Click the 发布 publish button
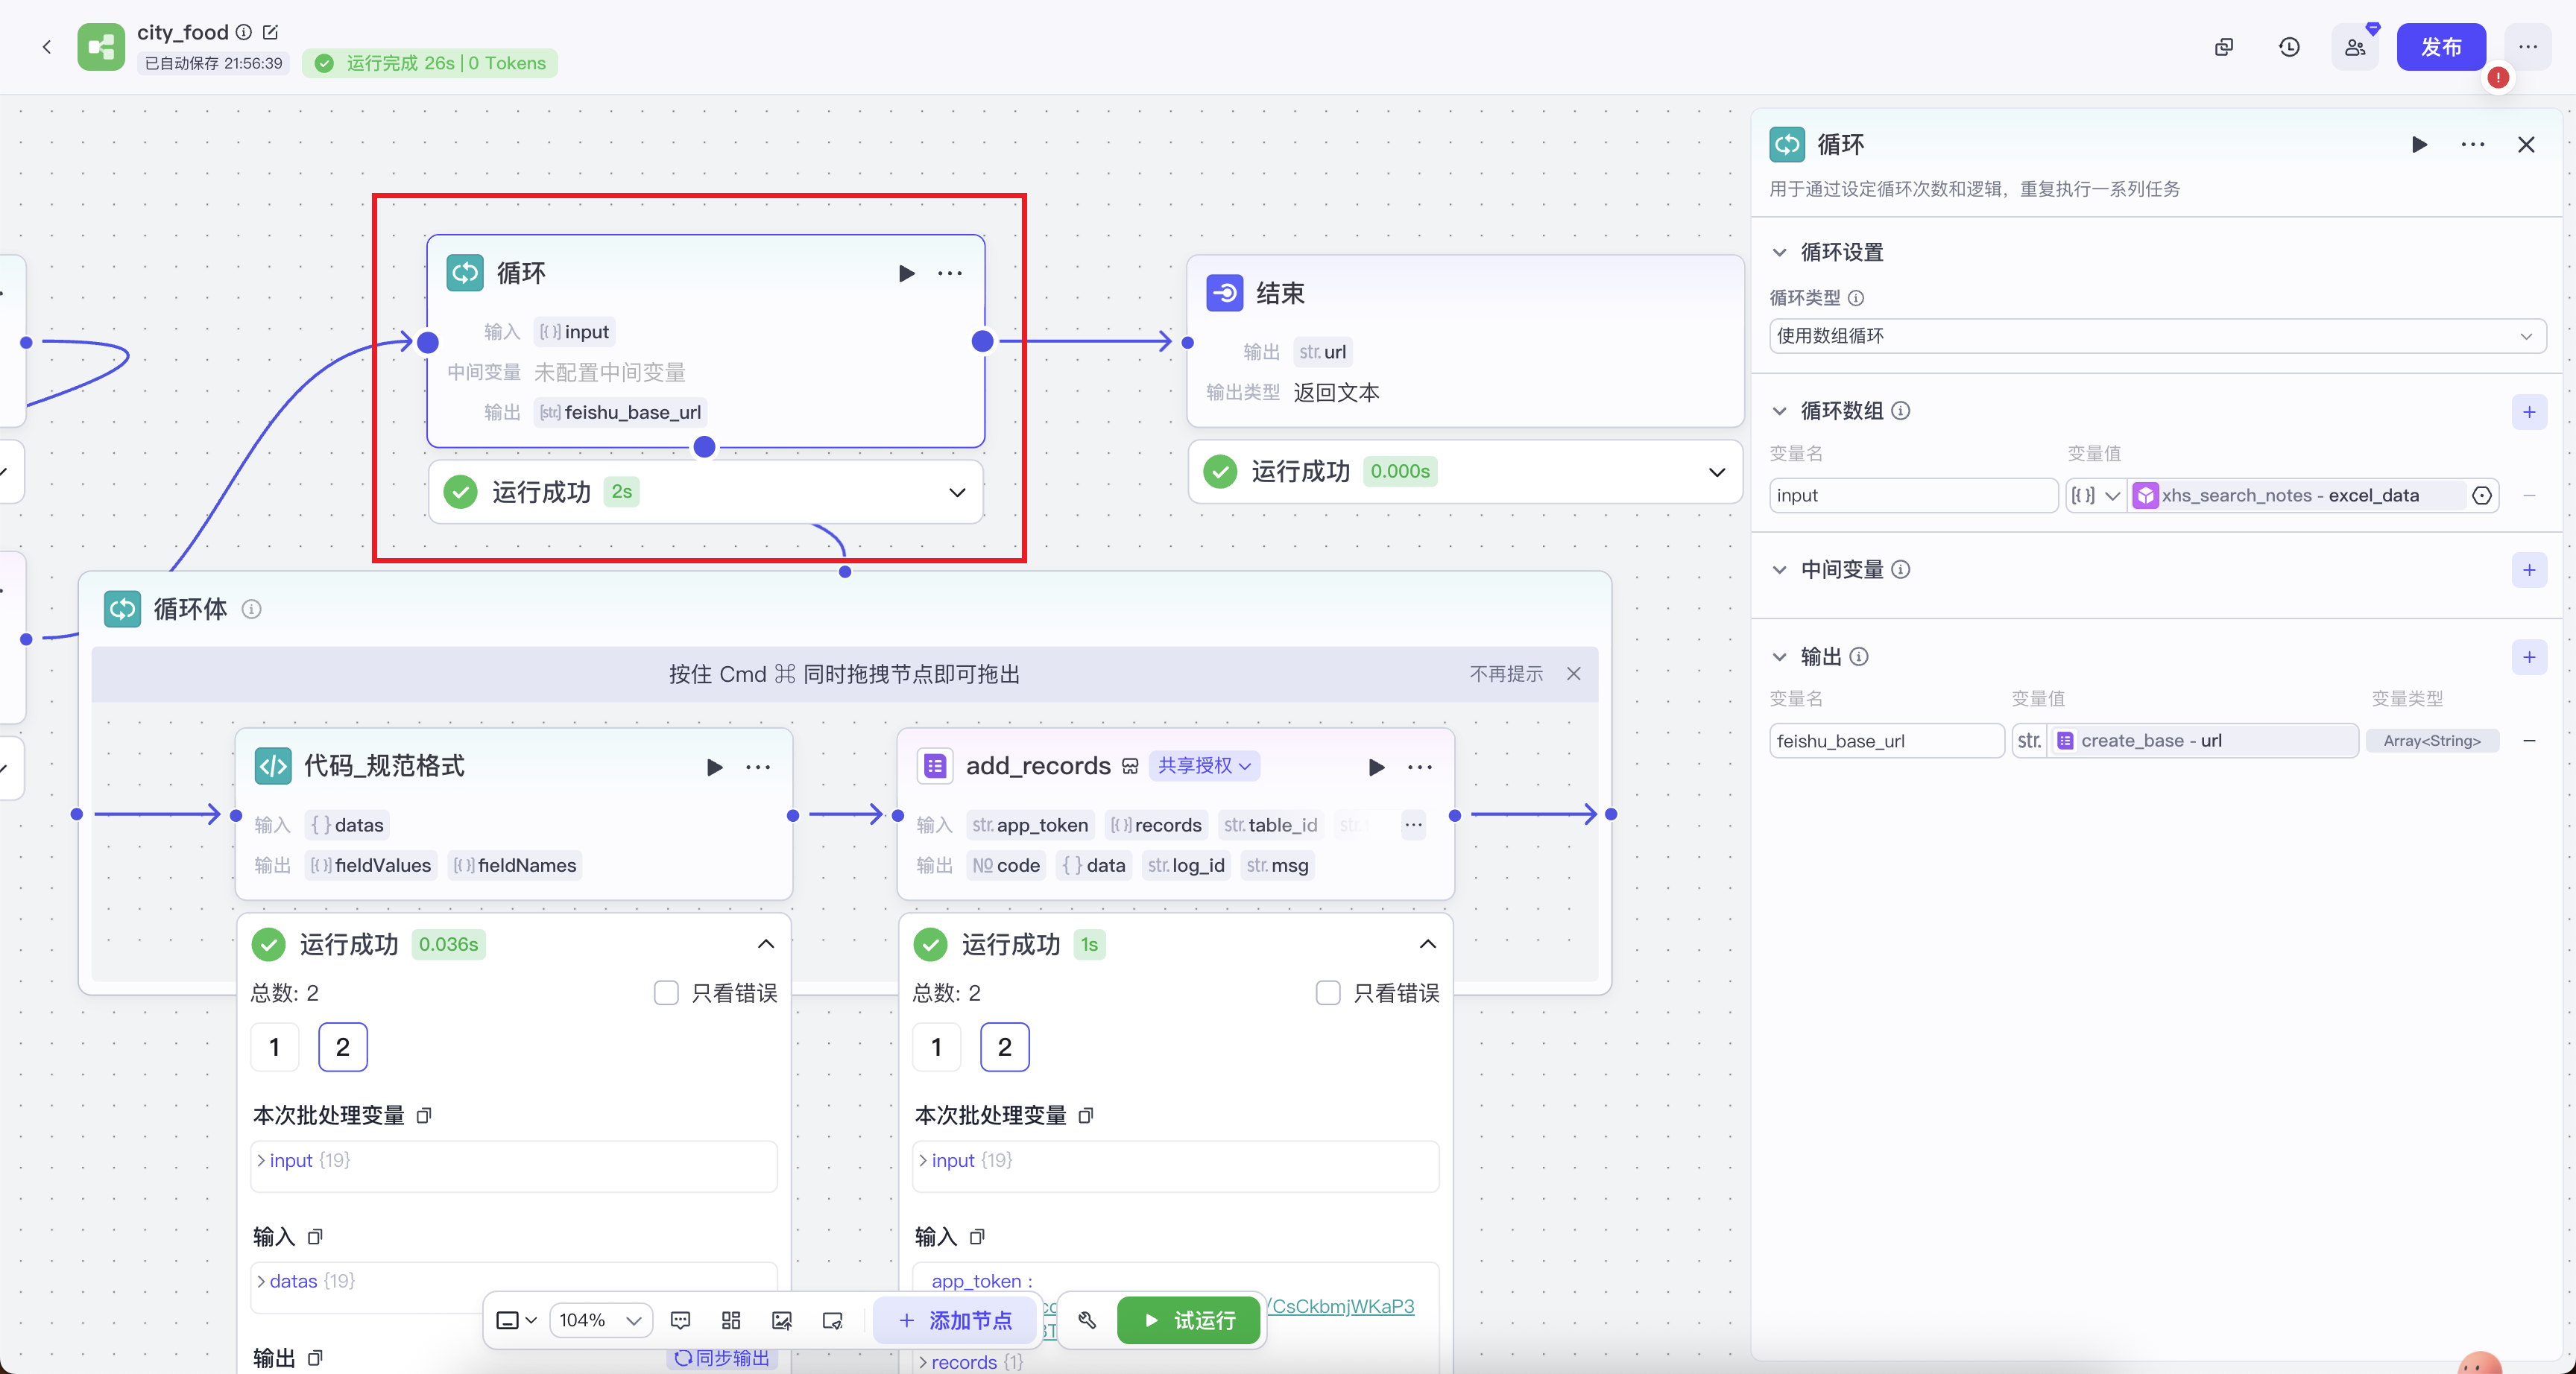 (x=2440, y=47)
